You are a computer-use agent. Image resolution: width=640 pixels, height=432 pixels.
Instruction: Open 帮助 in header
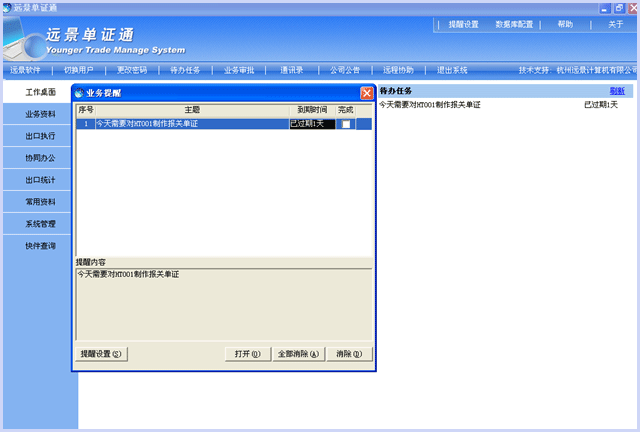[565, 24]
